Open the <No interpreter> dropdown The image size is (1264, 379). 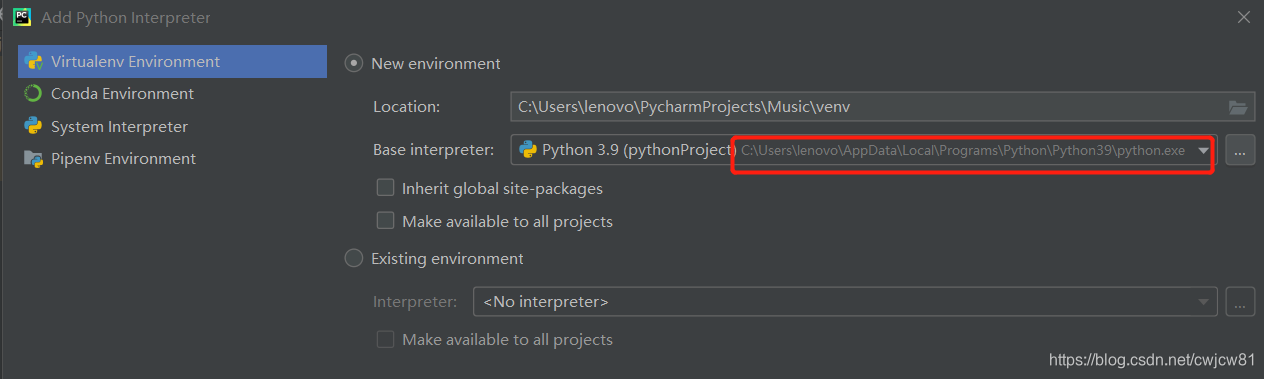click(845, 301)
